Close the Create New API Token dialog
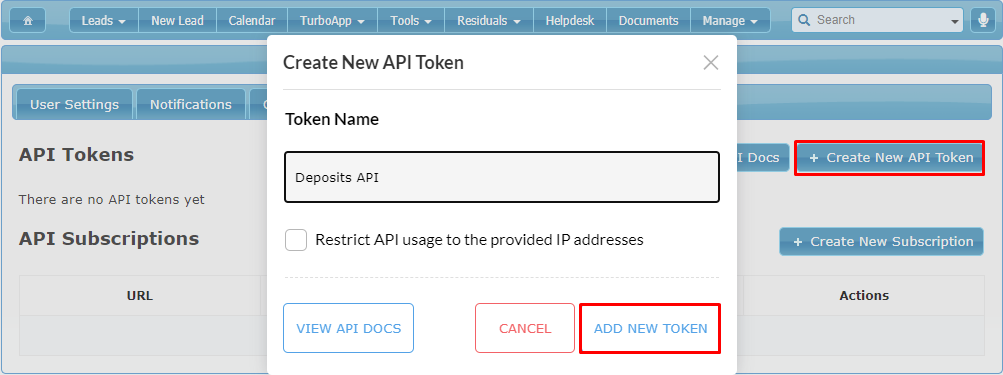The image size is (1003, 375). 711,63
